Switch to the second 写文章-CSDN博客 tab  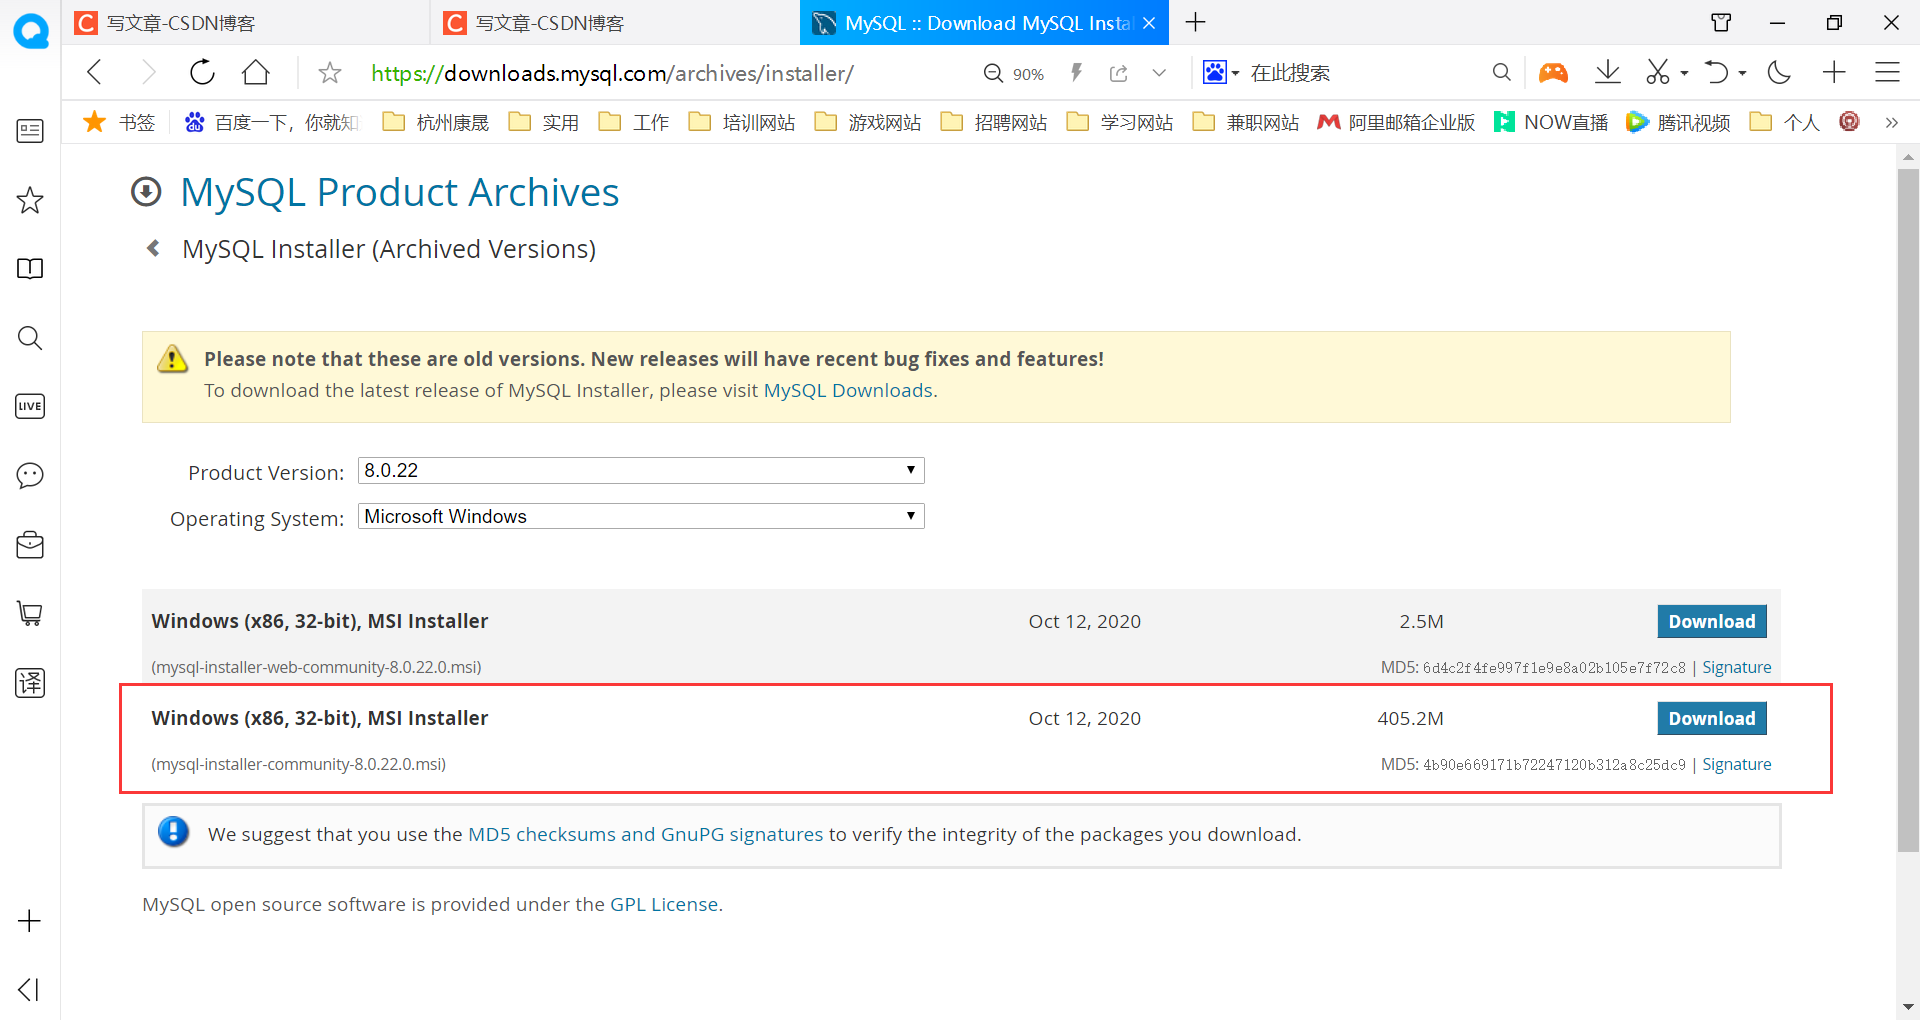tap(614, 22)
